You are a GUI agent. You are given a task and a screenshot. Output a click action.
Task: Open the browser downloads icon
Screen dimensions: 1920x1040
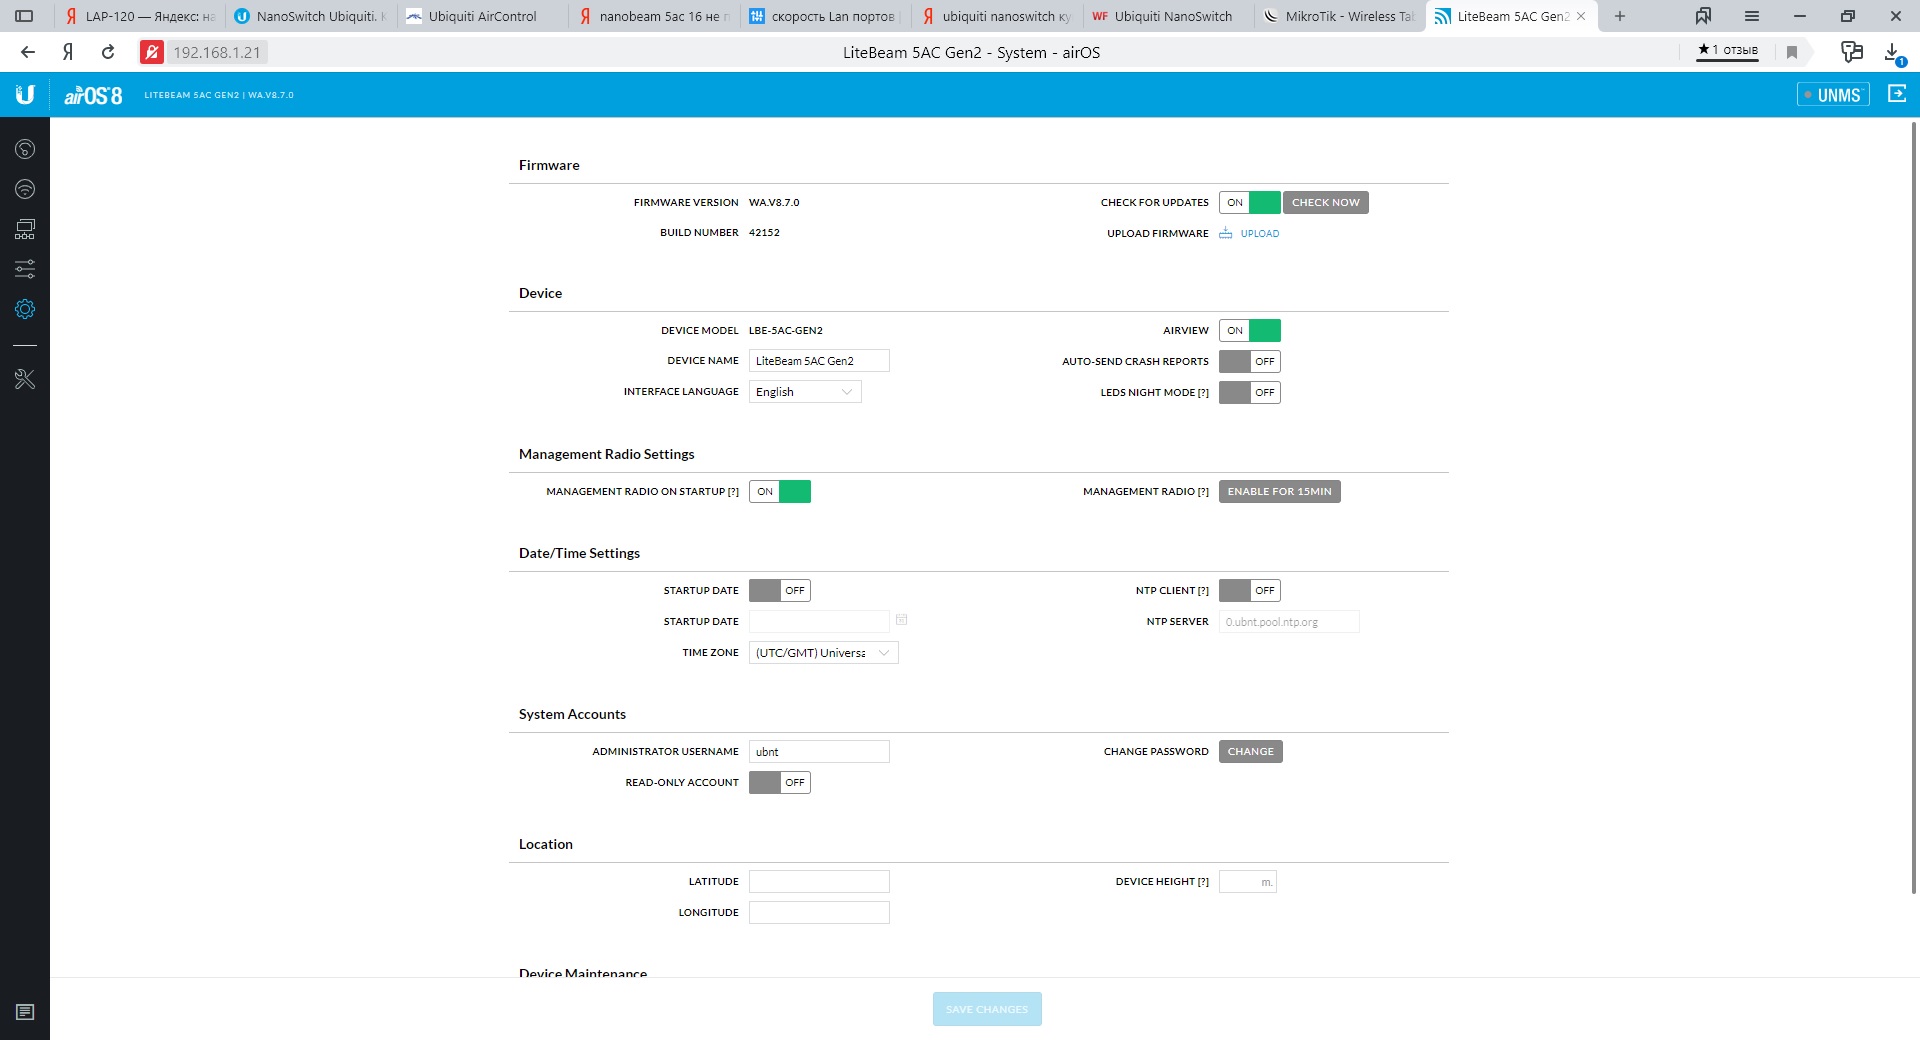pos(1893,52)
